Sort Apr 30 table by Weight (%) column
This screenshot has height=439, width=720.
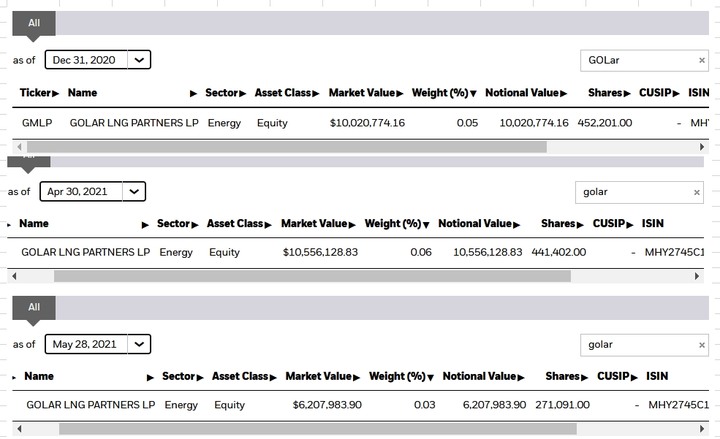tap(397, 224)
